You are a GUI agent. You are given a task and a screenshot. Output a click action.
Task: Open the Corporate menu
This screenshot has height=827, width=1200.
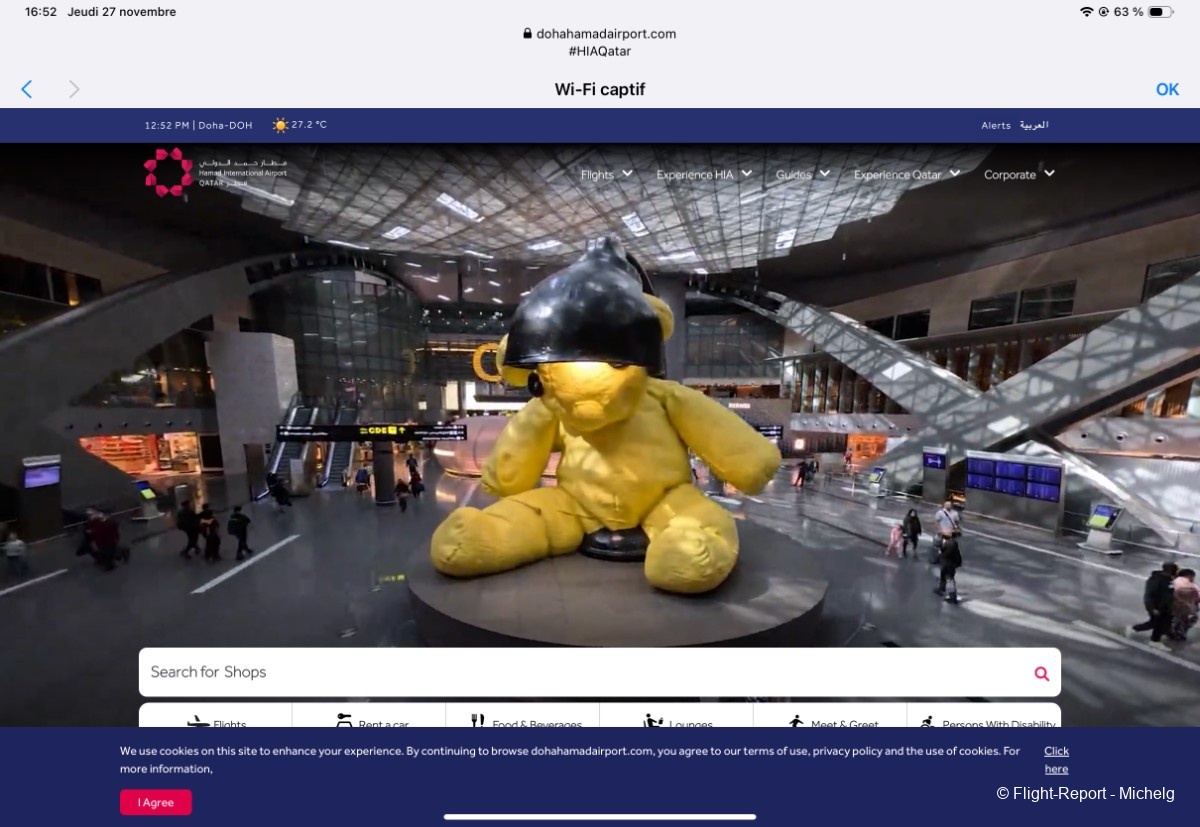[1018, 174]
